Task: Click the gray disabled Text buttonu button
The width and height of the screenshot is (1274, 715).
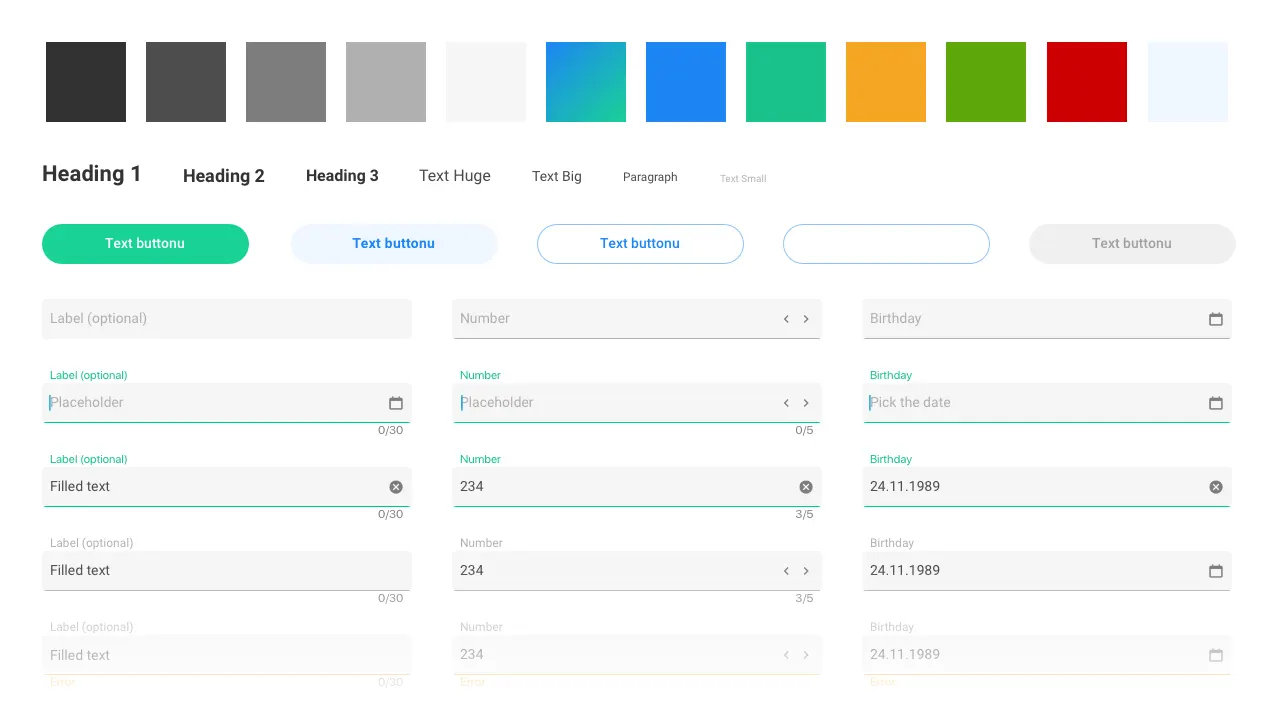Action: point(1132,244)
